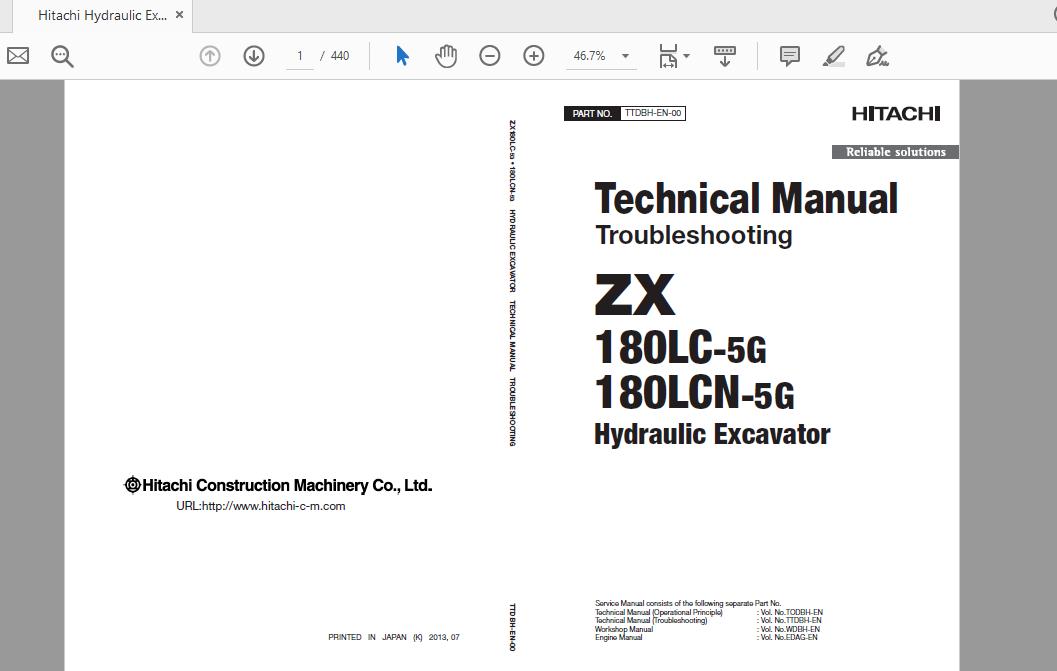Click the large ZX model logo
Screen dimensions: 1057x671
tap(634, 294)
